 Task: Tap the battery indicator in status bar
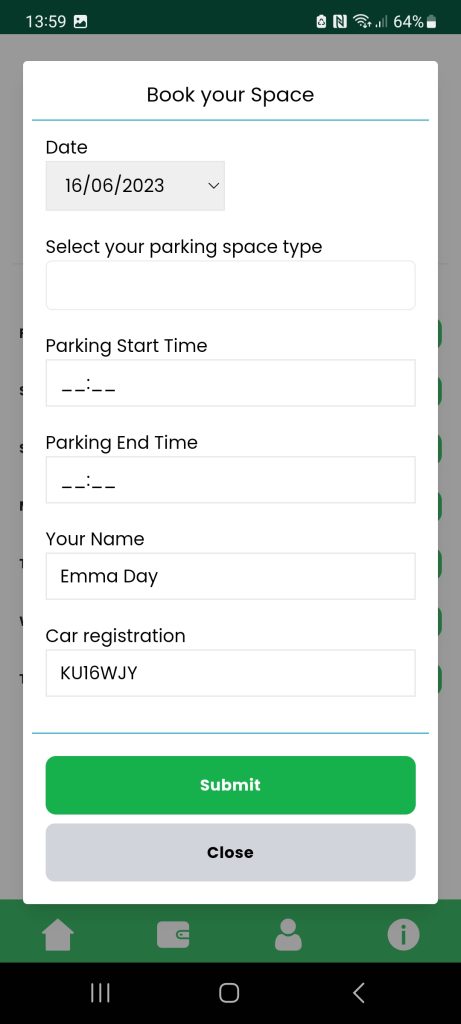pyautogui.click(x=430, y=22)
